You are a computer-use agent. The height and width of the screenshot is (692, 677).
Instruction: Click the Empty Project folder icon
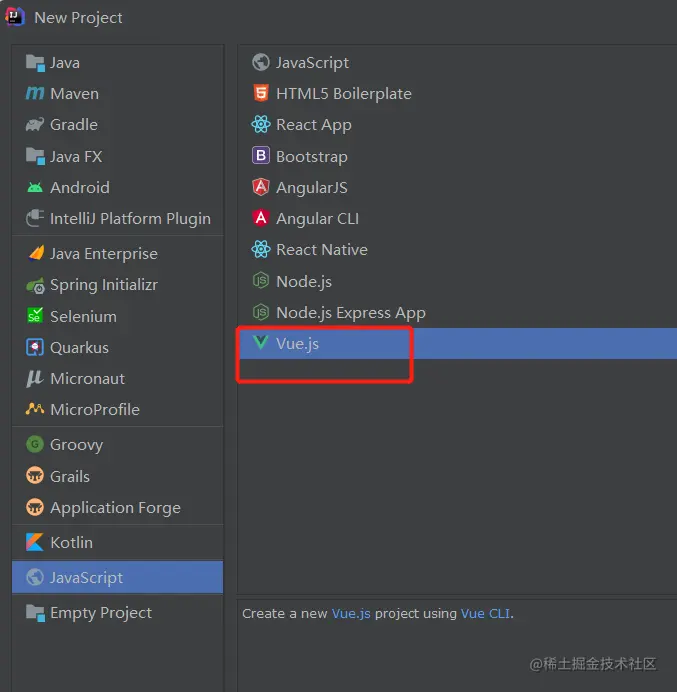click(x=35, y=613)
